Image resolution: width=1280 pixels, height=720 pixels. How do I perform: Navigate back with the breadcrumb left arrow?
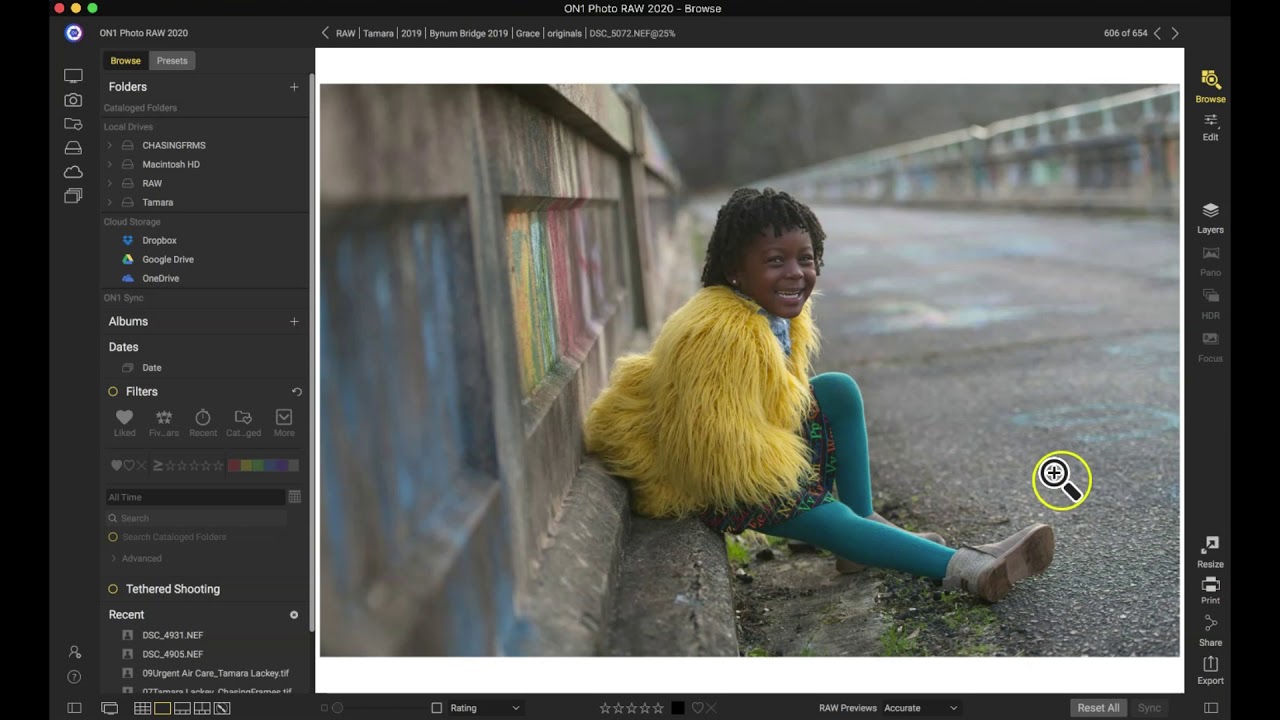pos(325,33)
